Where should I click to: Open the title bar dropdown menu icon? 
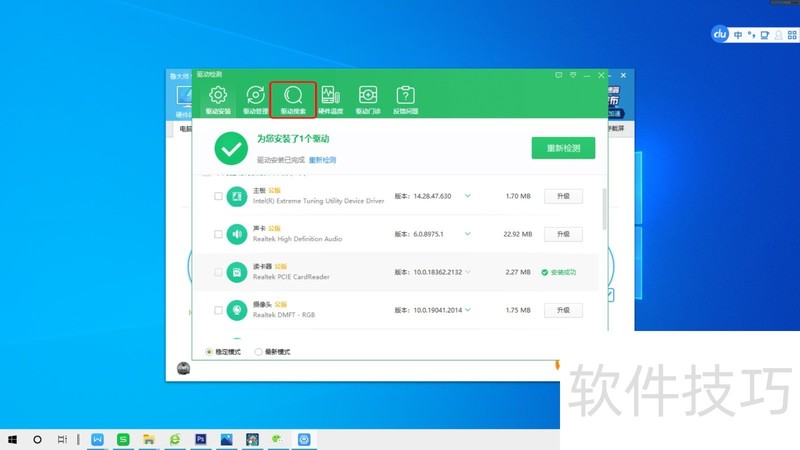pos(573,75)
